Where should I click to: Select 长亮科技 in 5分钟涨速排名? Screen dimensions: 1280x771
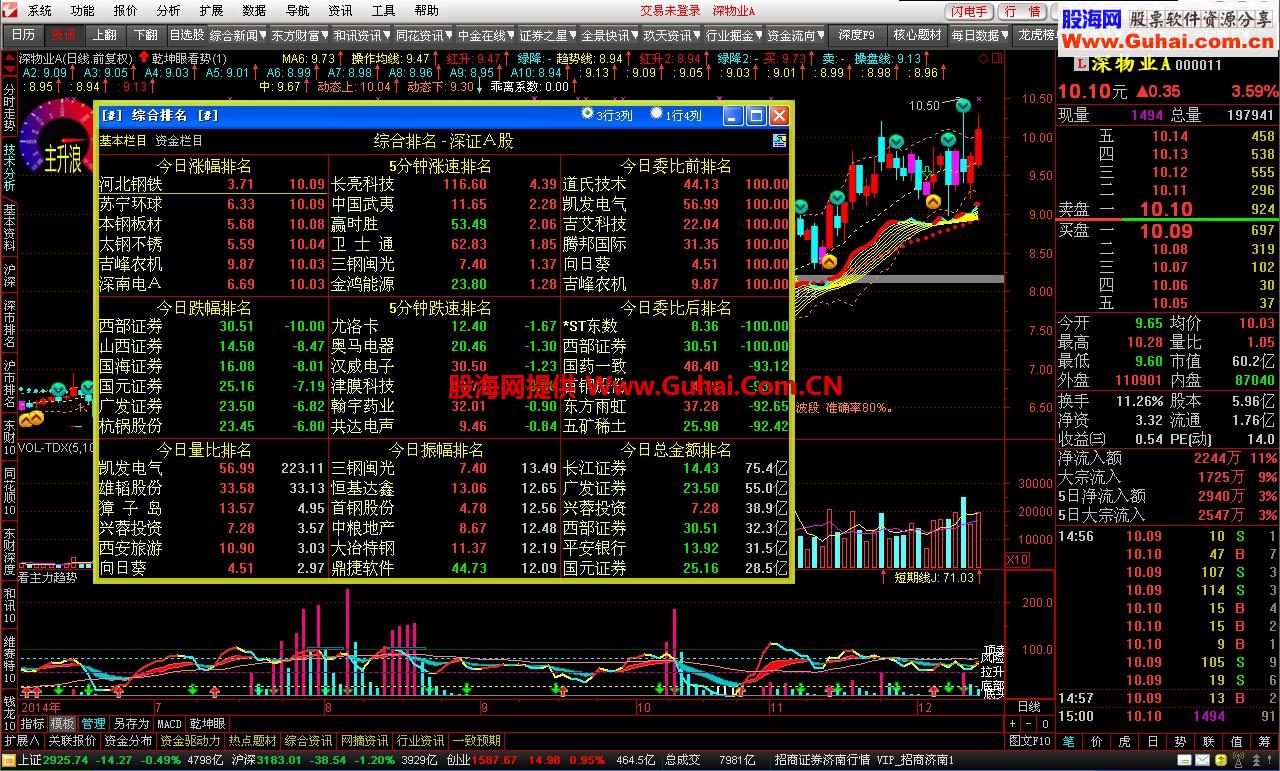pos(362,184)
